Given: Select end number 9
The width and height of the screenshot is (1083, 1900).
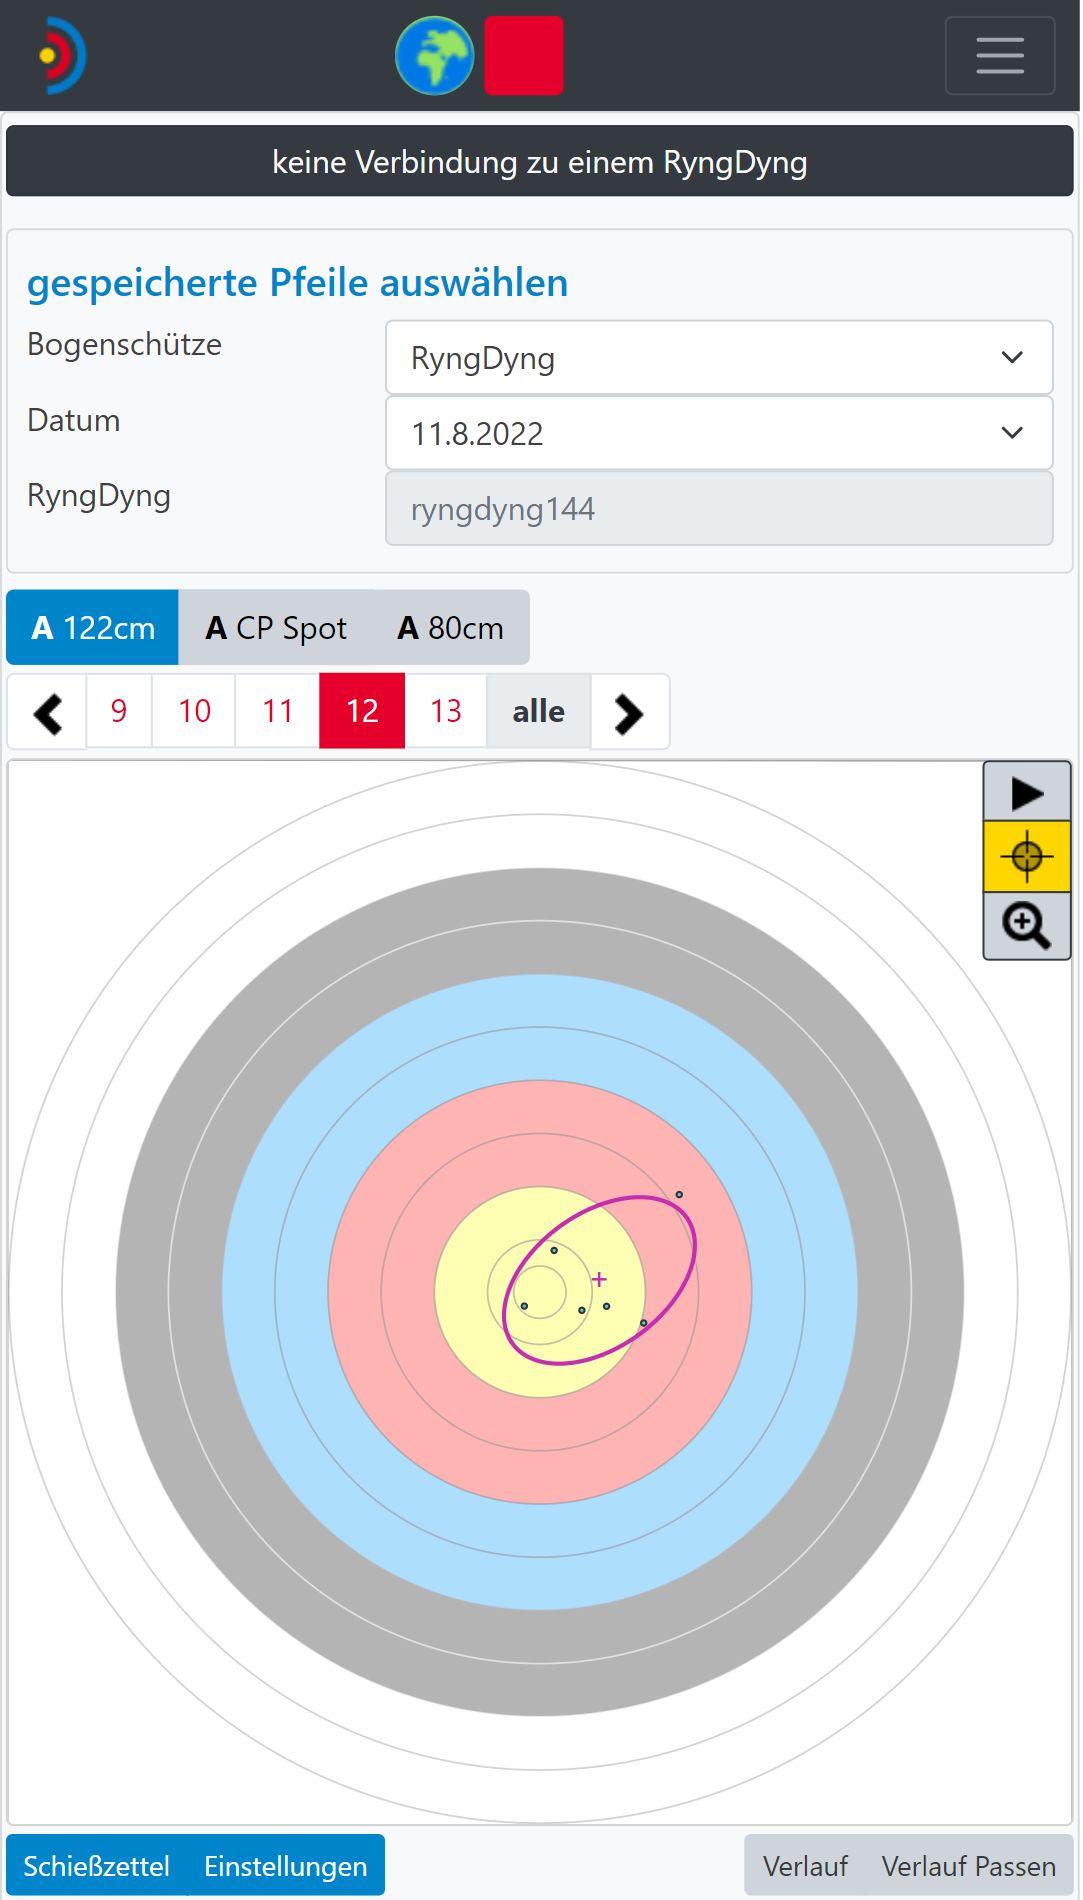Looking at the screenshot, I should [119, 712].
